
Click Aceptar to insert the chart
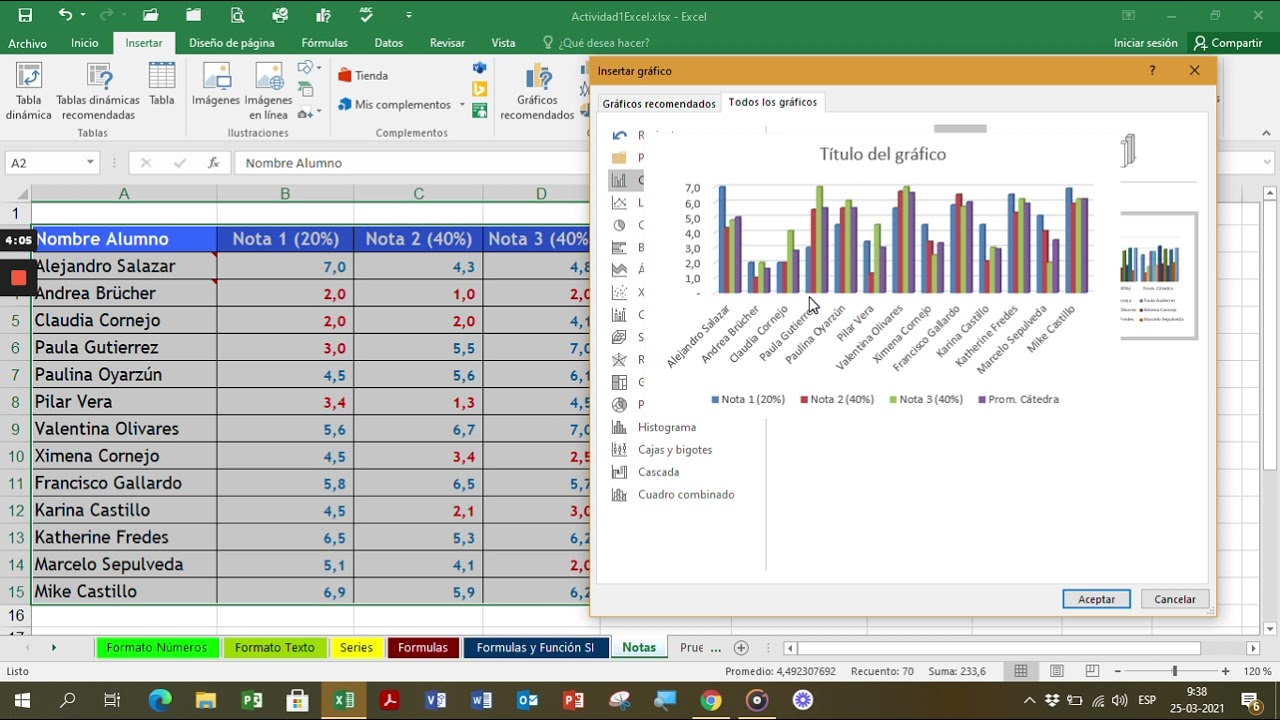point(1096,599)
